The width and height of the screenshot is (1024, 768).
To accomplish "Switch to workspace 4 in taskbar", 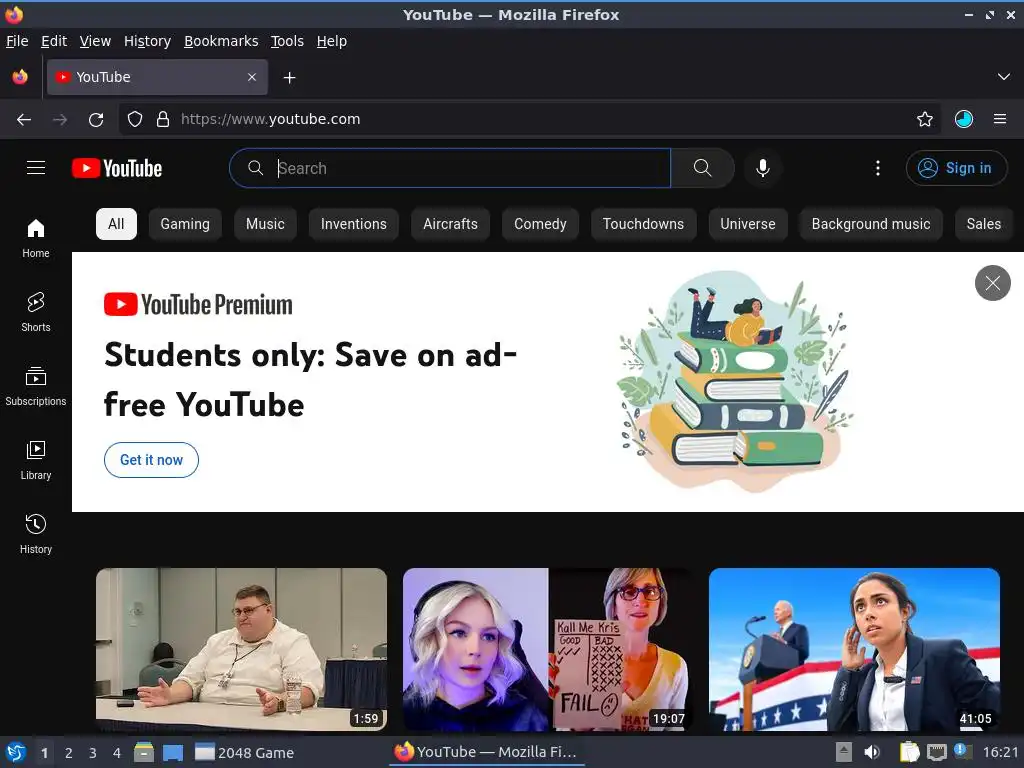I will (x=117, y=753).
